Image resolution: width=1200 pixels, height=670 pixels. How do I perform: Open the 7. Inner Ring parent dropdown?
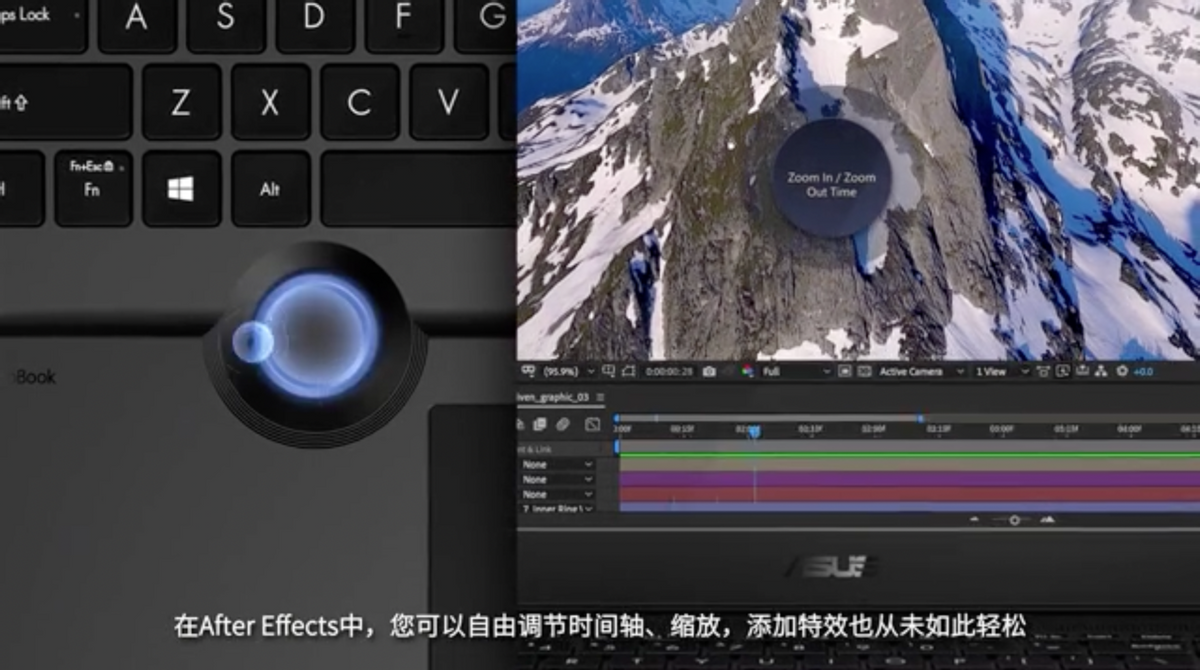pos(557,509)
